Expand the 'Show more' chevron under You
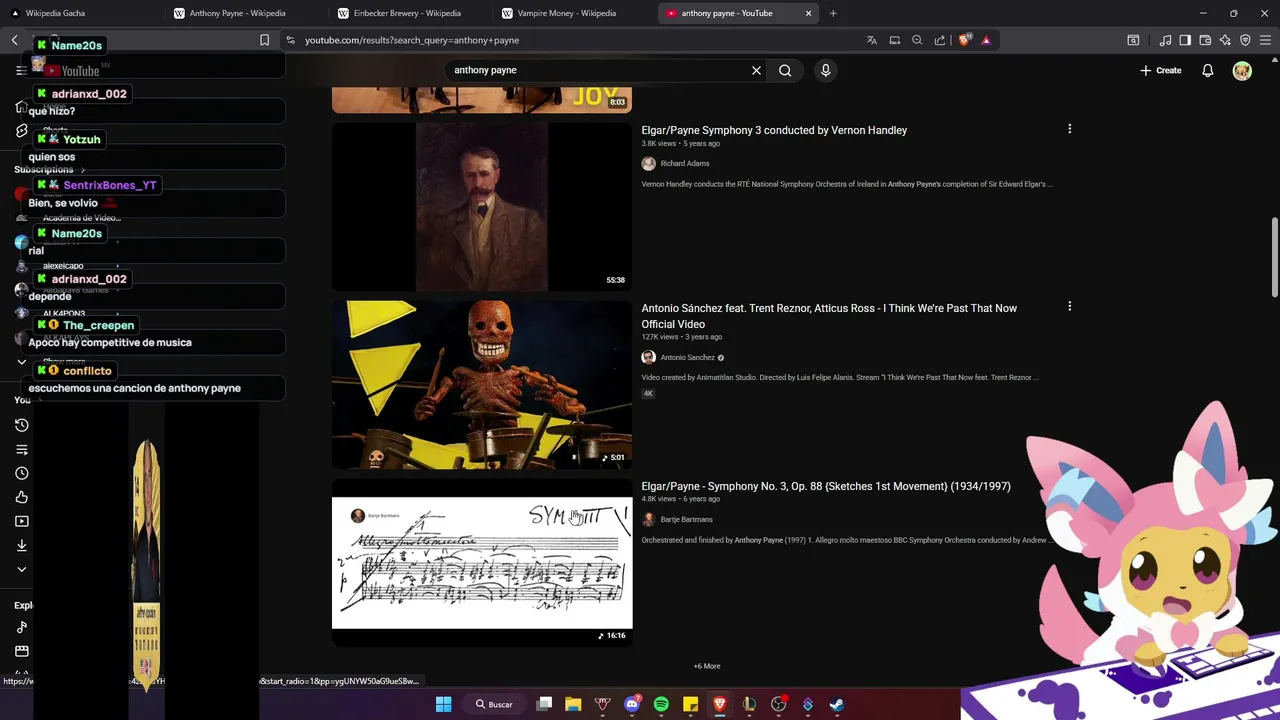1280x720 pixels. [x=22, y=569]
